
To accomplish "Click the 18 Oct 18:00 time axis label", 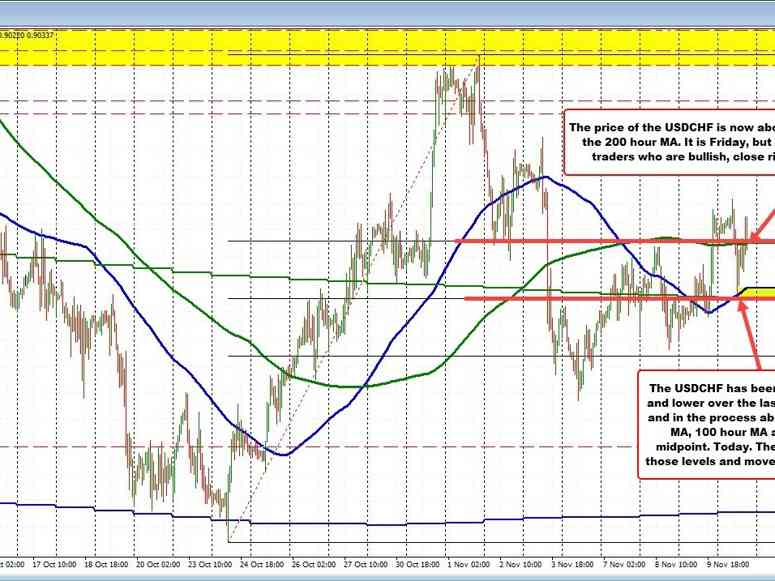I will click(106, 564).
